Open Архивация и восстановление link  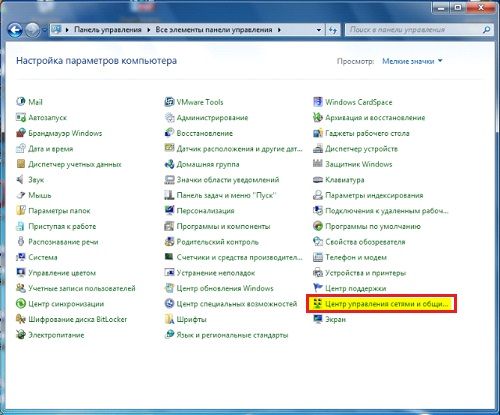click(x=375, y=118)
